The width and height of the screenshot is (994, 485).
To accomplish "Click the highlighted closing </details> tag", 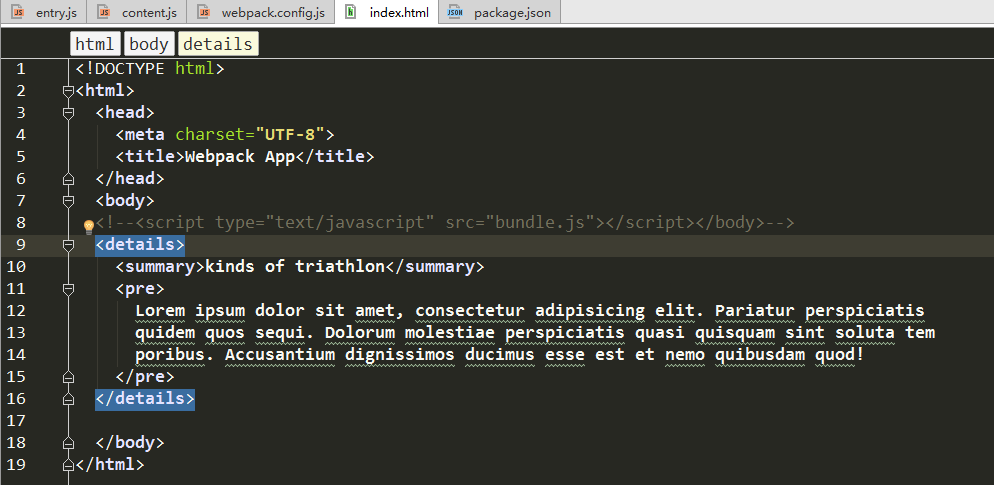I will point(145,399).
